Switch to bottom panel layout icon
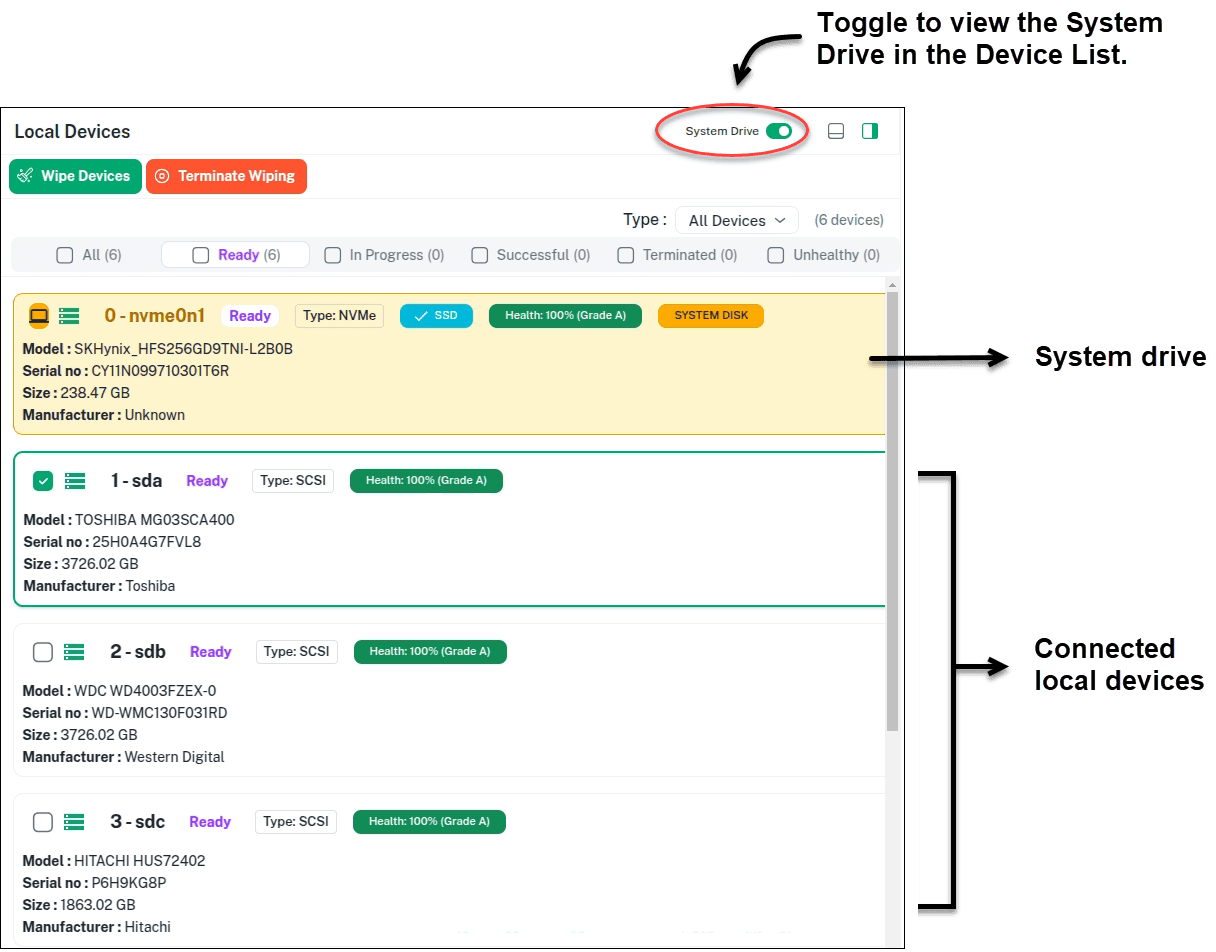 [837, 131]
